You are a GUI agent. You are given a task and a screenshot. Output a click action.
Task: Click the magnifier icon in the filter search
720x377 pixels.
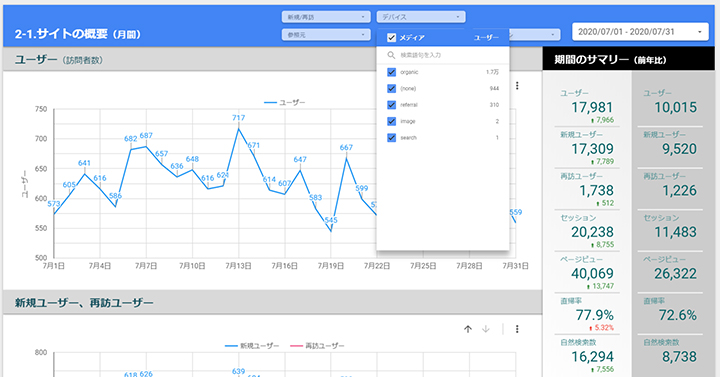click(x=391, y=55)
